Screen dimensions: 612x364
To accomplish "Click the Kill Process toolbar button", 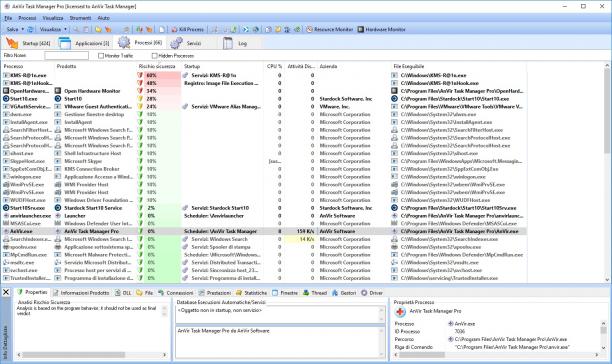I will click(188, 29).
